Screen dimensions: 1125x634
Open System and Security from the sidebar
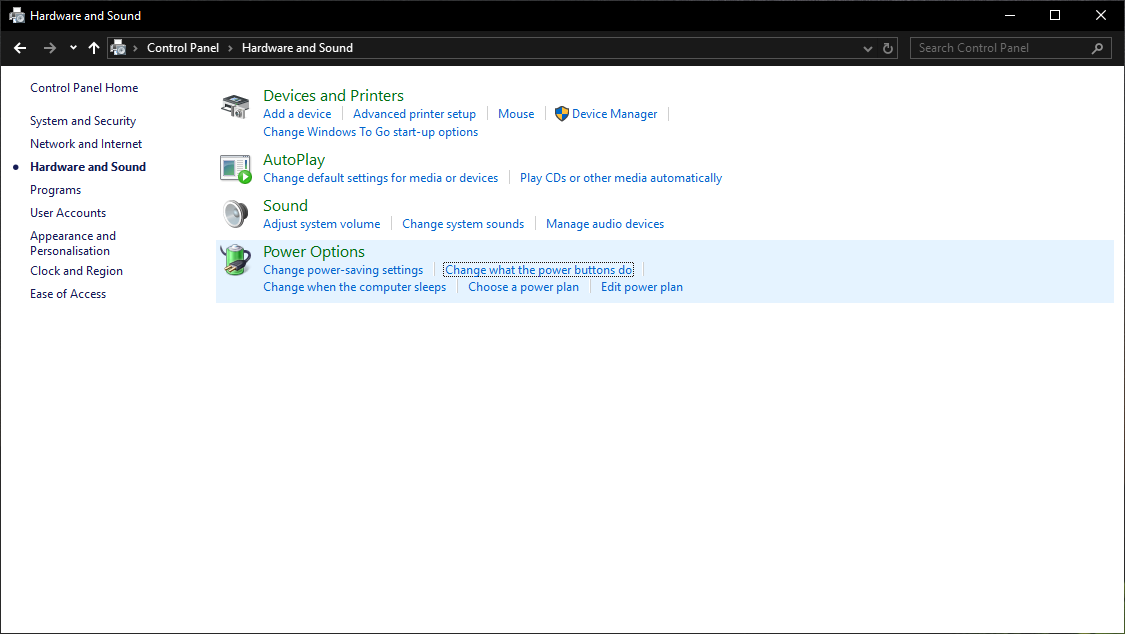click(x=83, y=120)
